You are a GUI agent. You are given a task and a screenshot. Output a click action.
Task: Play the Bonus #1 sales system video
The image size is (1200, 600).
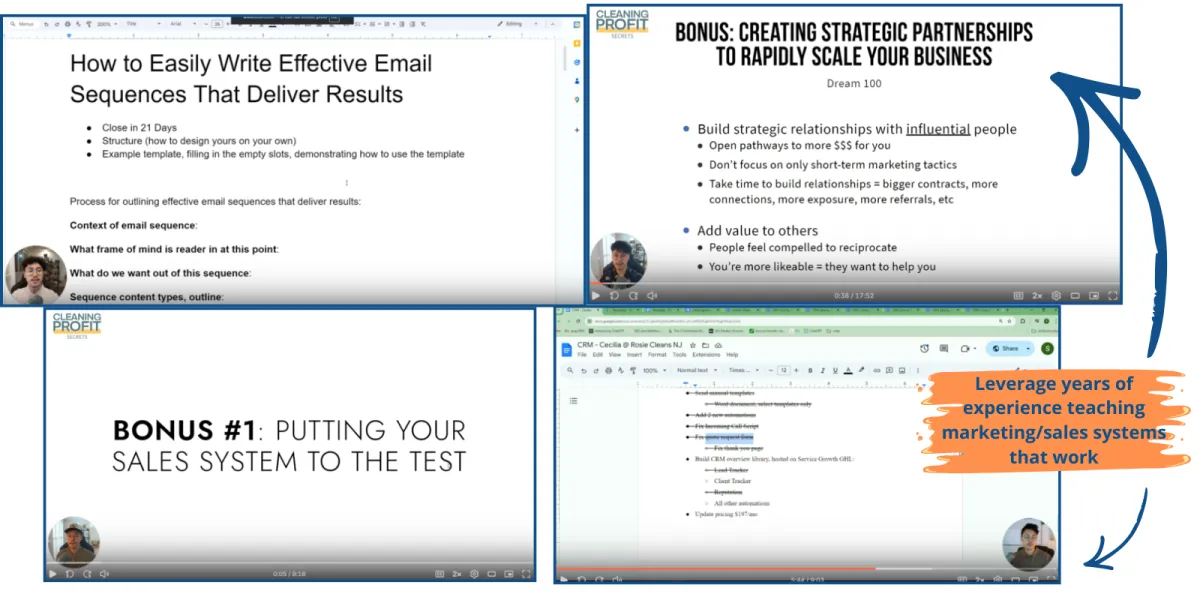click(x=52, y=573)
